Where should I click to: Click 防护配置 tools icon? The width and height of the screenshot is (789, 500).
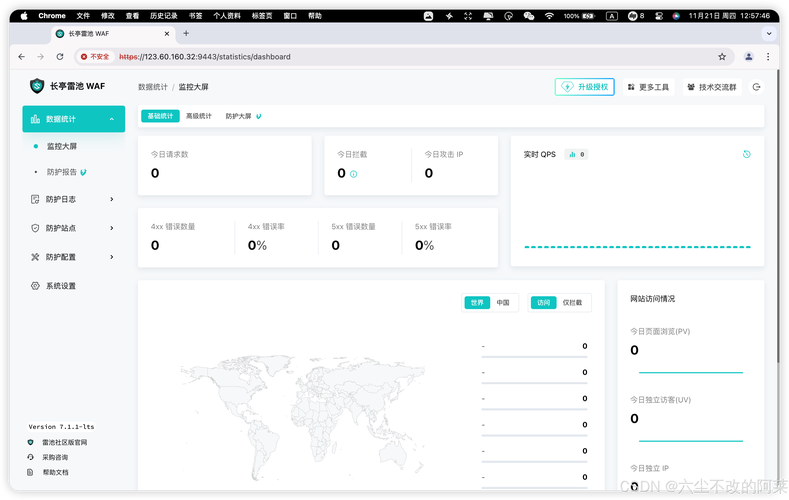point(35,257)
